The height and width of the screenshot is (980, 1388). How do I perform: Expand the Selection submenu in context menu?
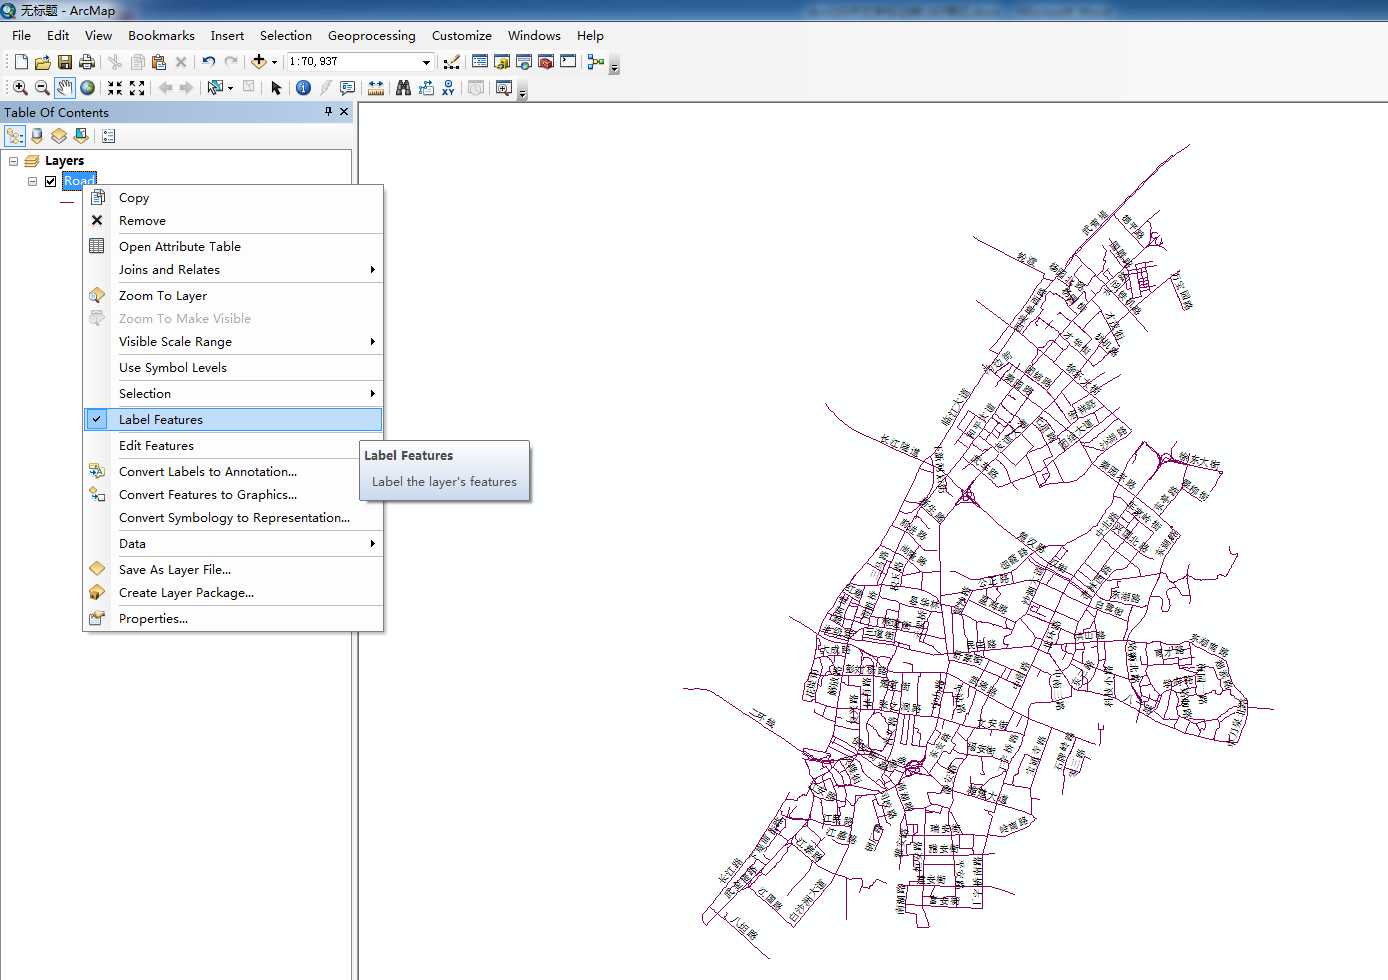pos(233,393)
